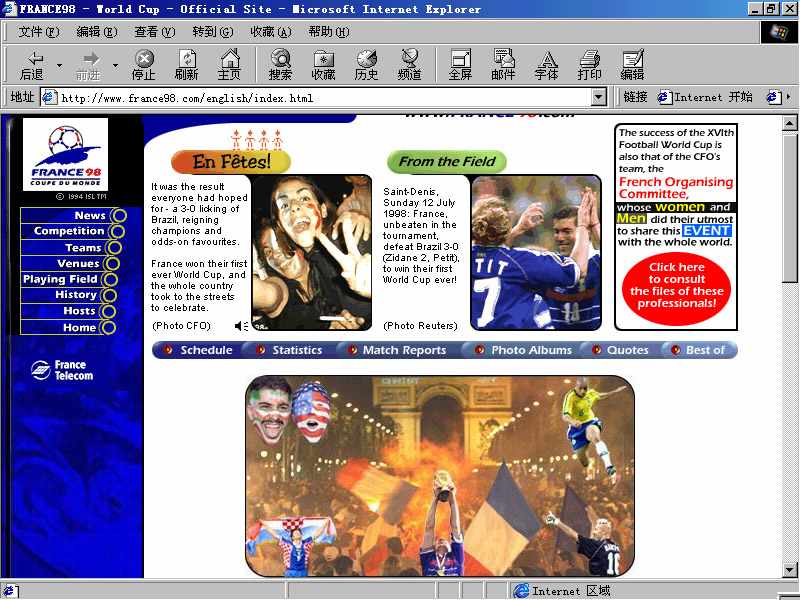Image resolution: width=800 pixels, height=600 pixels.
Task: Open the 帮助 (Help) menu
Action: point(328,32)
